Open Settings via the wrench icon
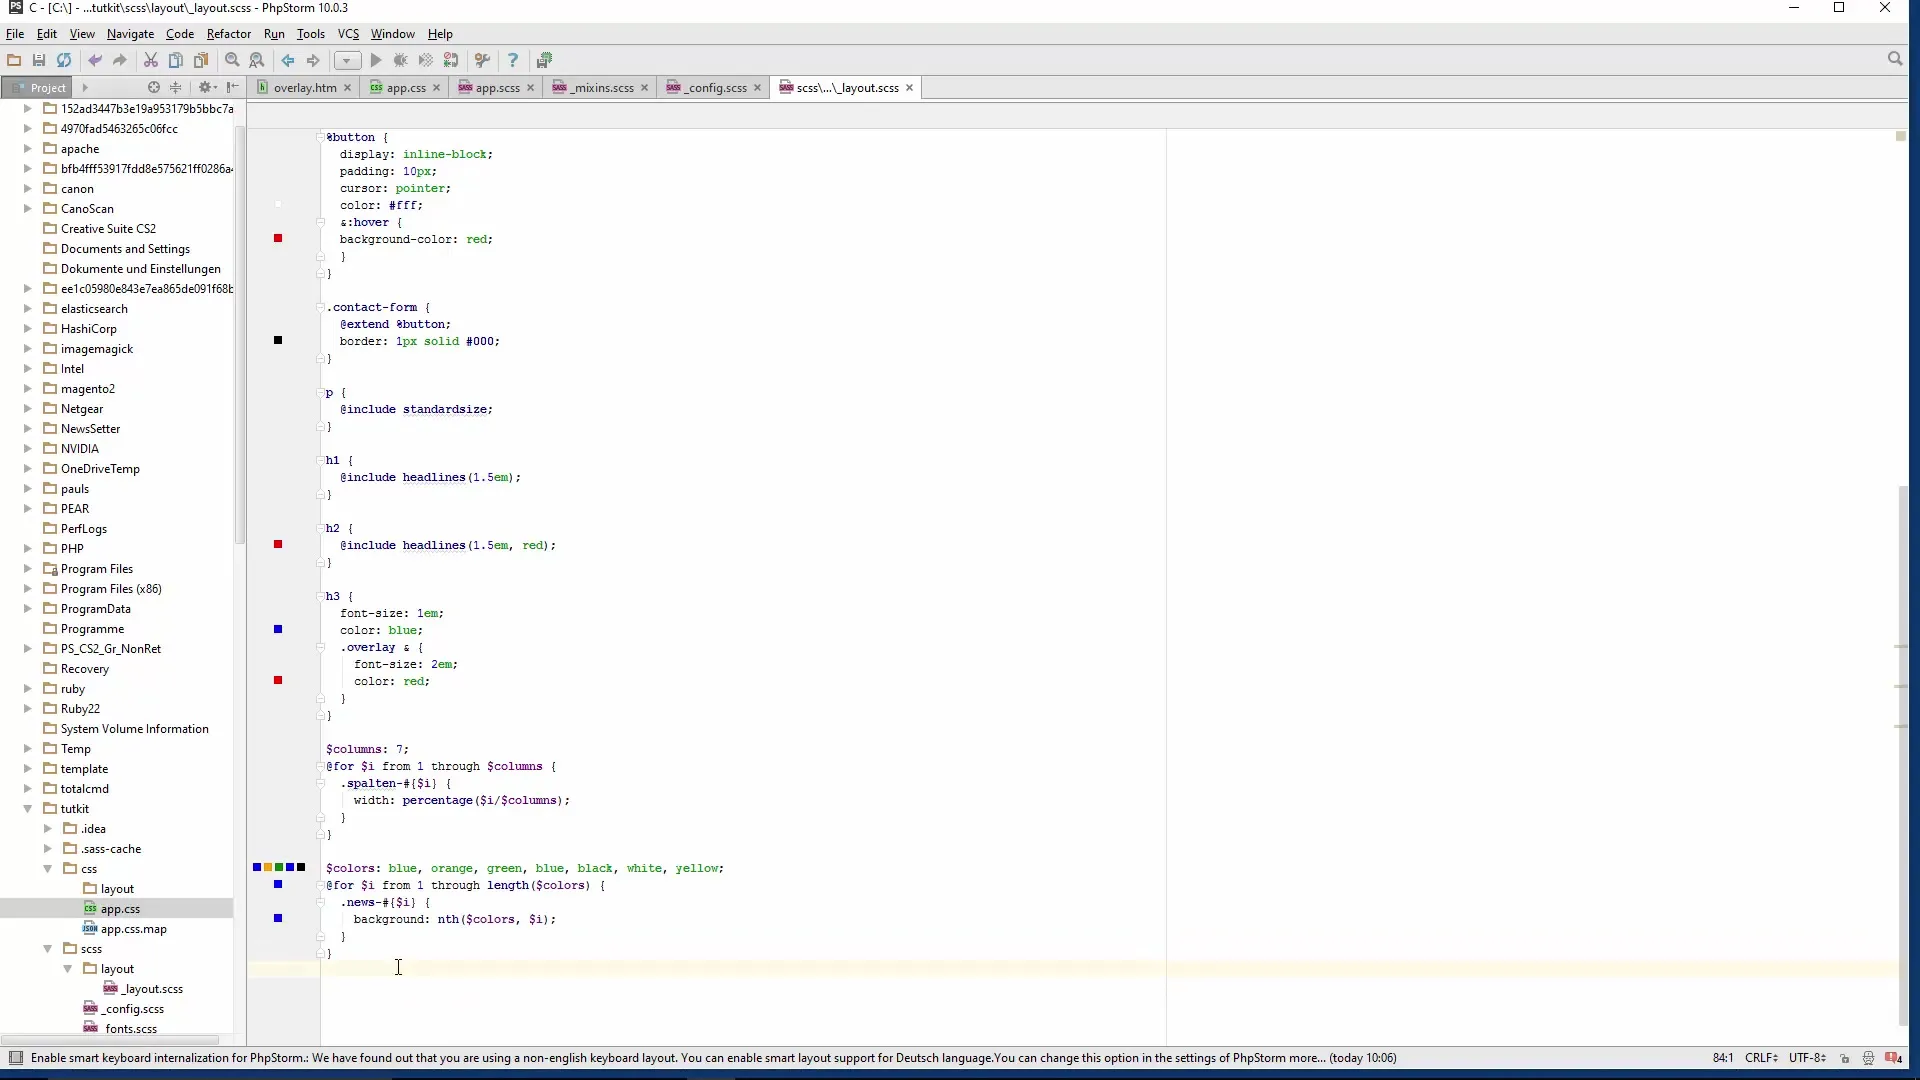 click(482, 60)
